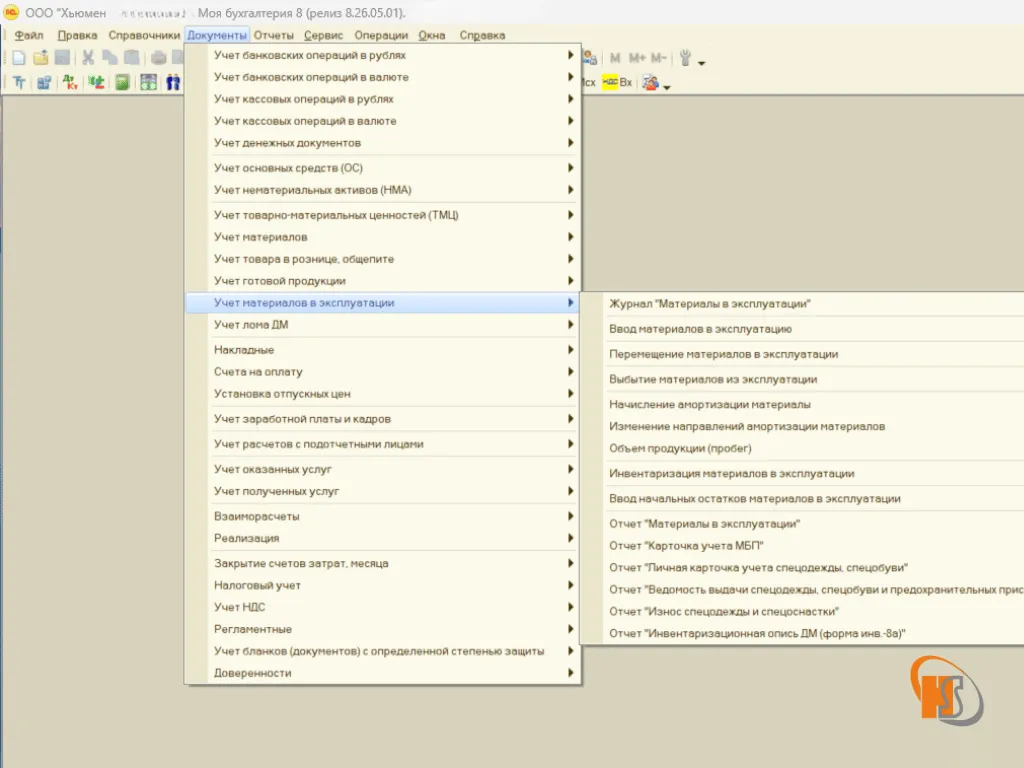Viewport: 1024px width, 768px height.
Task: Select 'Учет денежных документов' item
Action: [x=383, y=143]
